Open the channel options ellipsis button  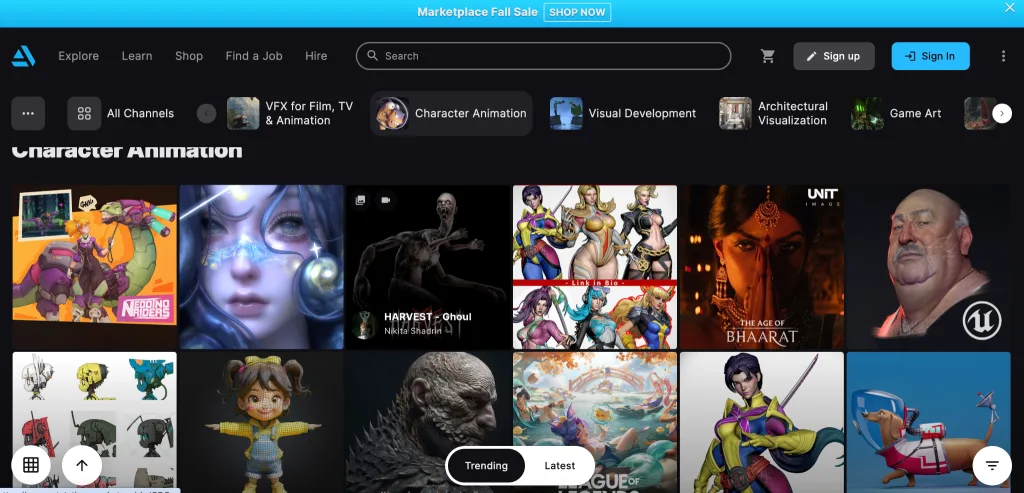[28, 113]
